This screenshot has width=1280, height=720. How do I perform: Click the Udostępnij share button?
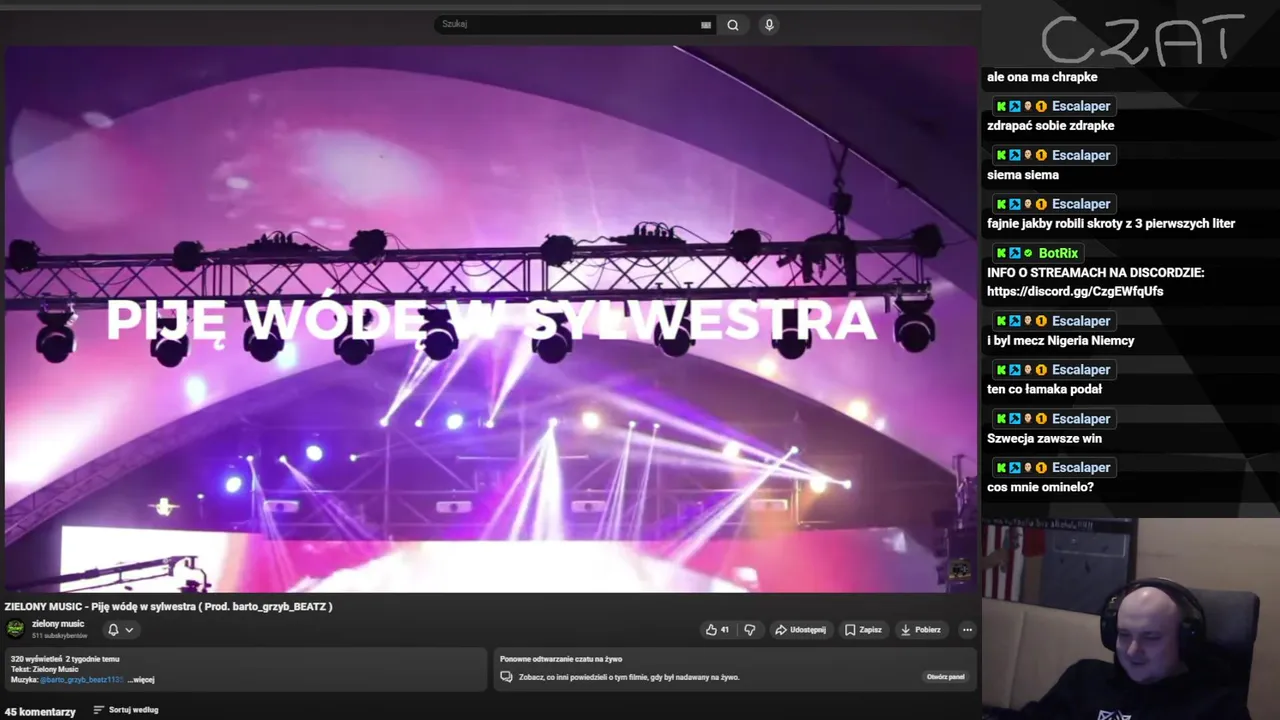coord(800,630)
